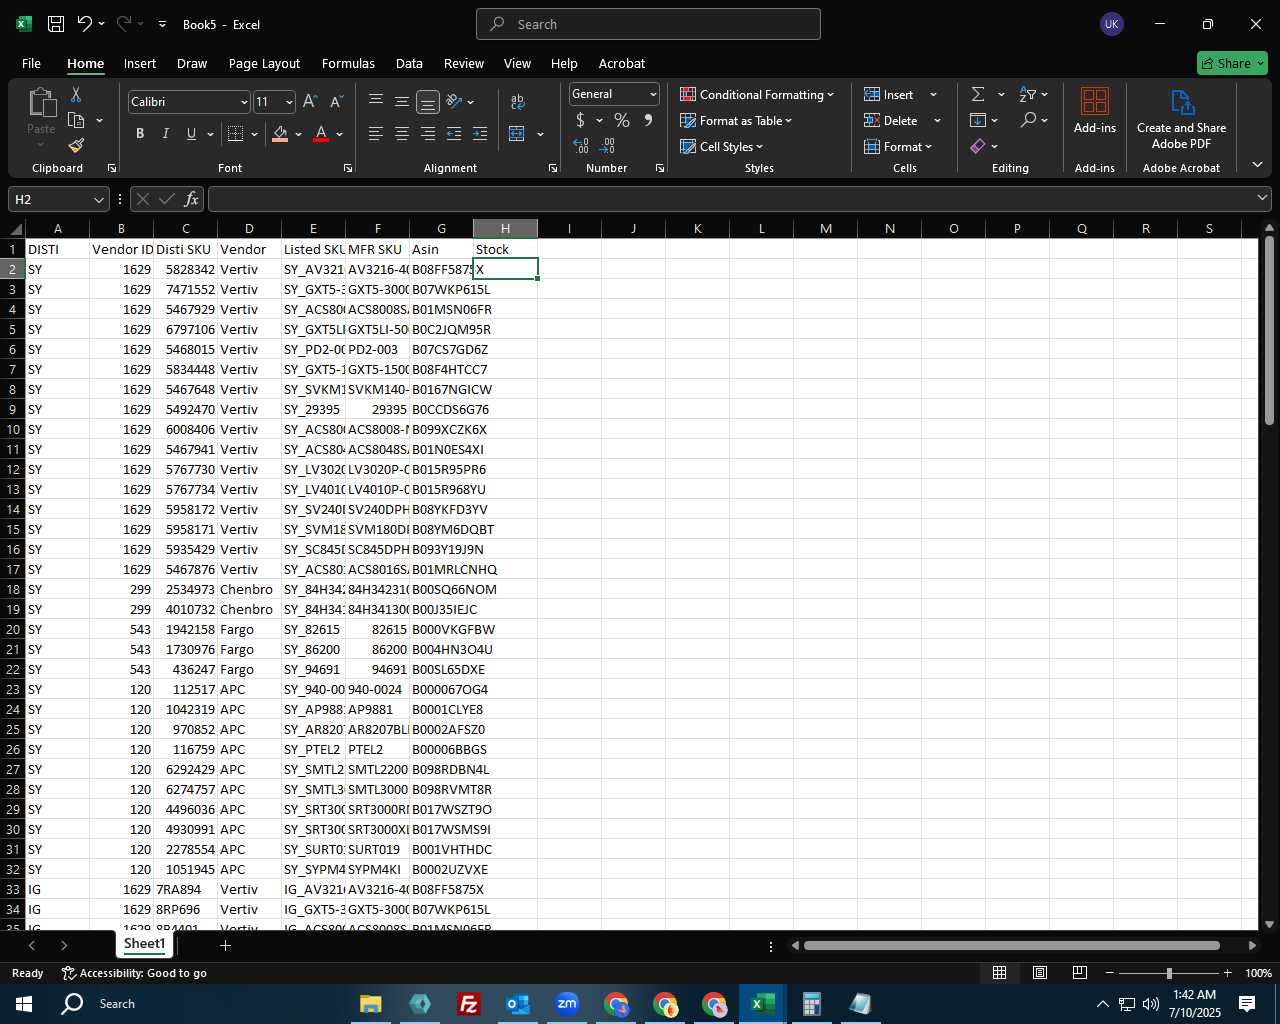
Task: Open the Name Box dropdown arrow
Action: point(98,199)
